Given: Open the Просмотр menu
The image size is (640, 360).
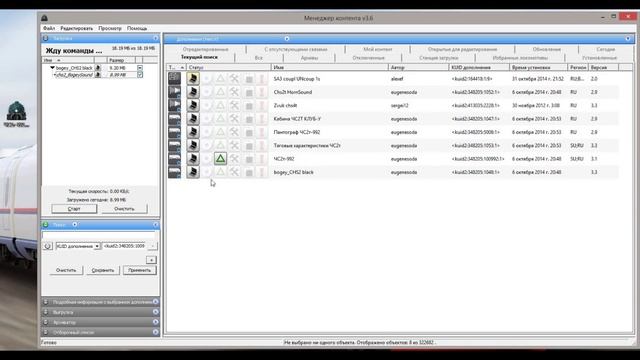Looking at the screenshot, I should (110, 29).
